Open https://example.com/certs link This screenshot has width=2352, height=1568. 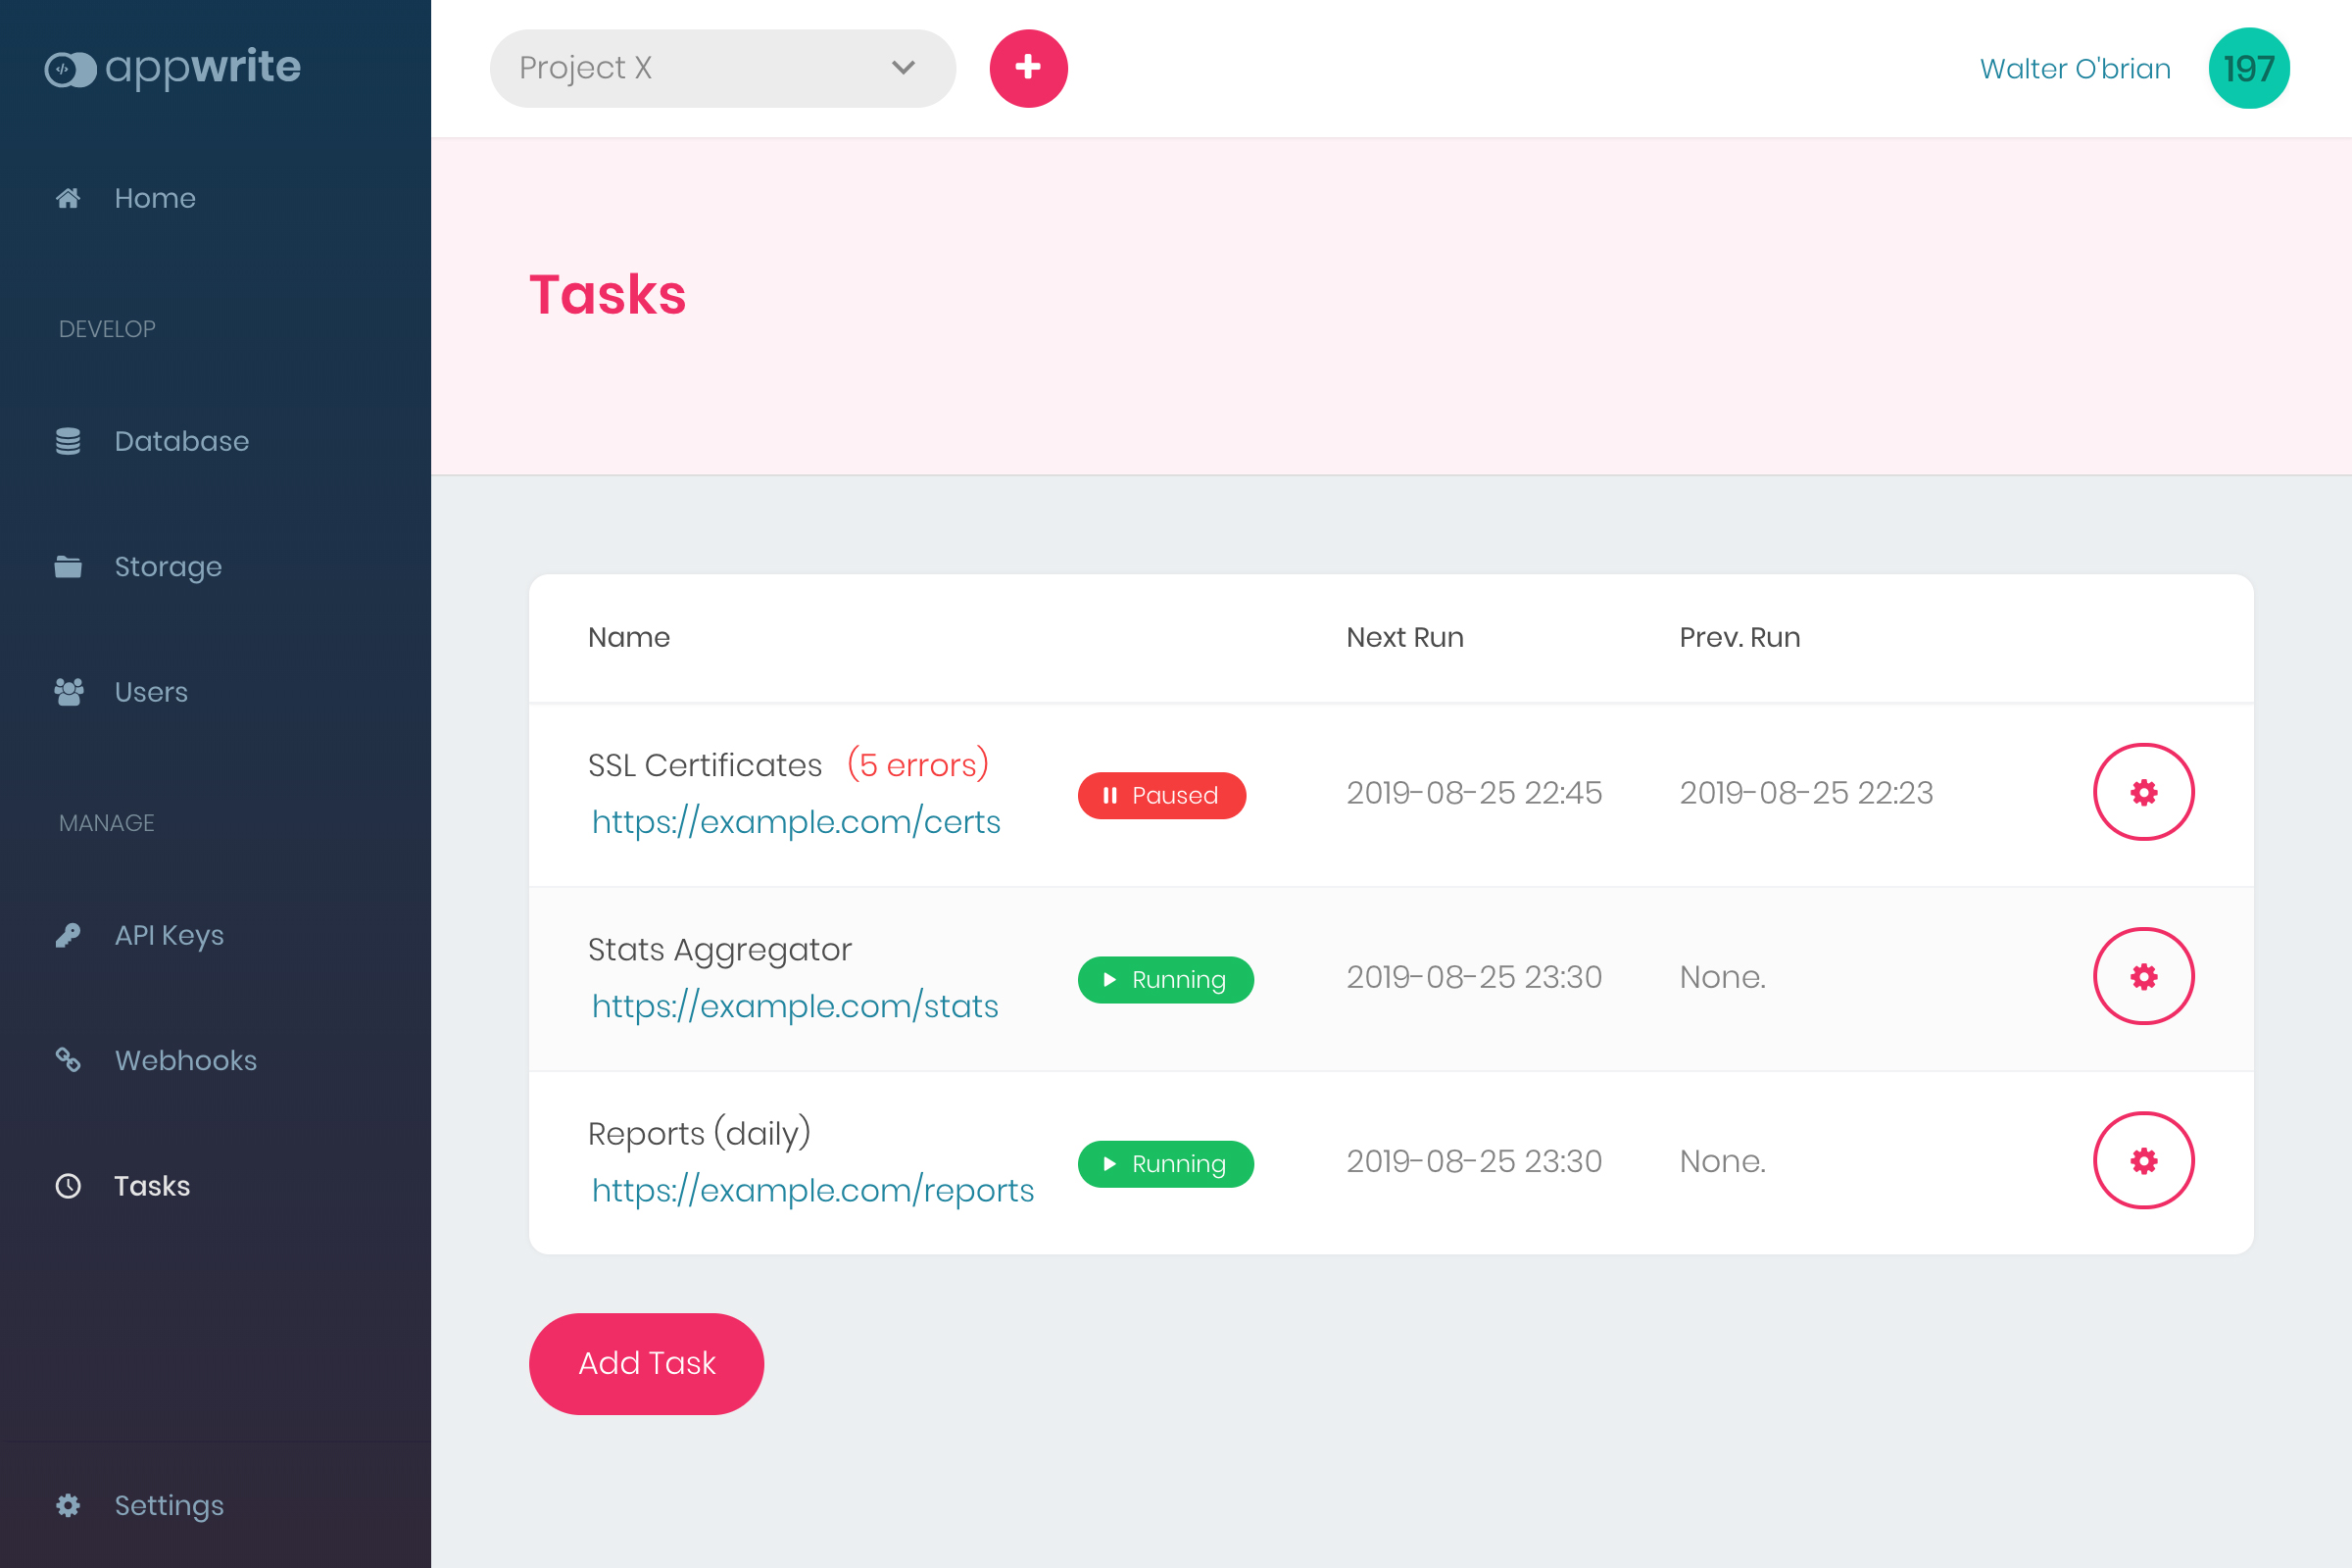(x=796, y=822)
